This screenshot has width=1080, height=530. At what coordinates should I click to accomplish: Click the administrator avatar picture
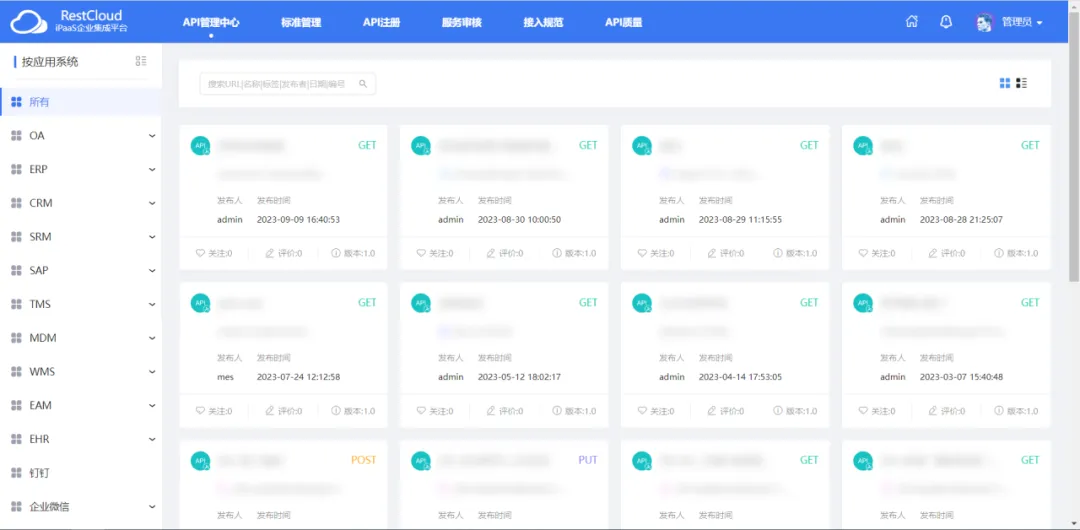(x=985, y=22)
